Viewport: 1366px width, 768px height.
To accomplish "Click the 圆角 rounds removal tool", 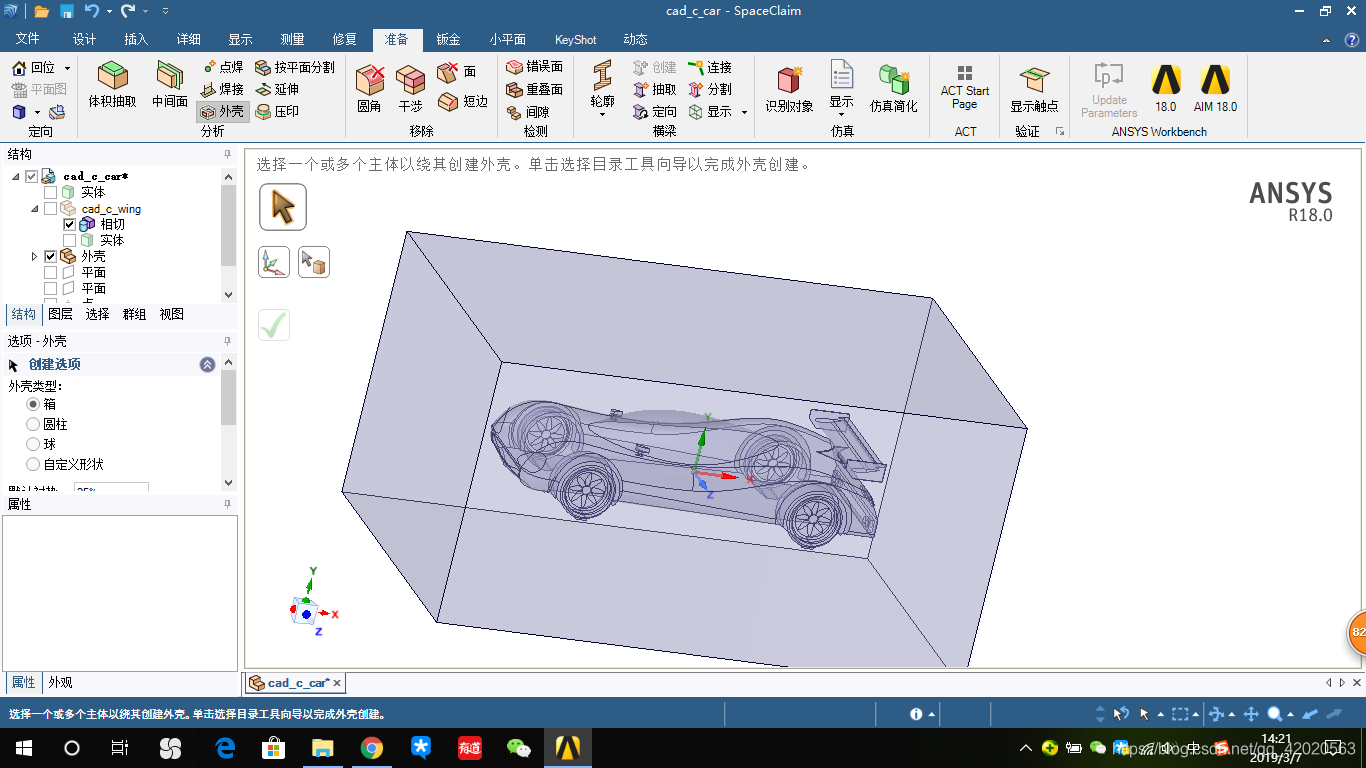I will [x=370, y=88].
